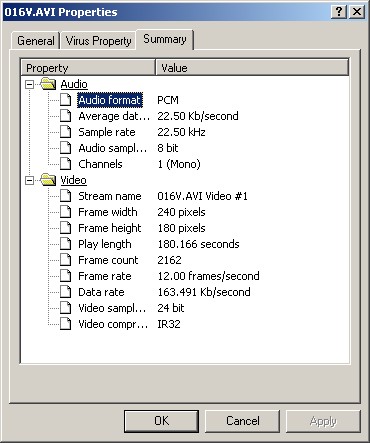This screenshot has height=443, width=370.
Task: Click the Value column header
Action: tap(252, 68)
